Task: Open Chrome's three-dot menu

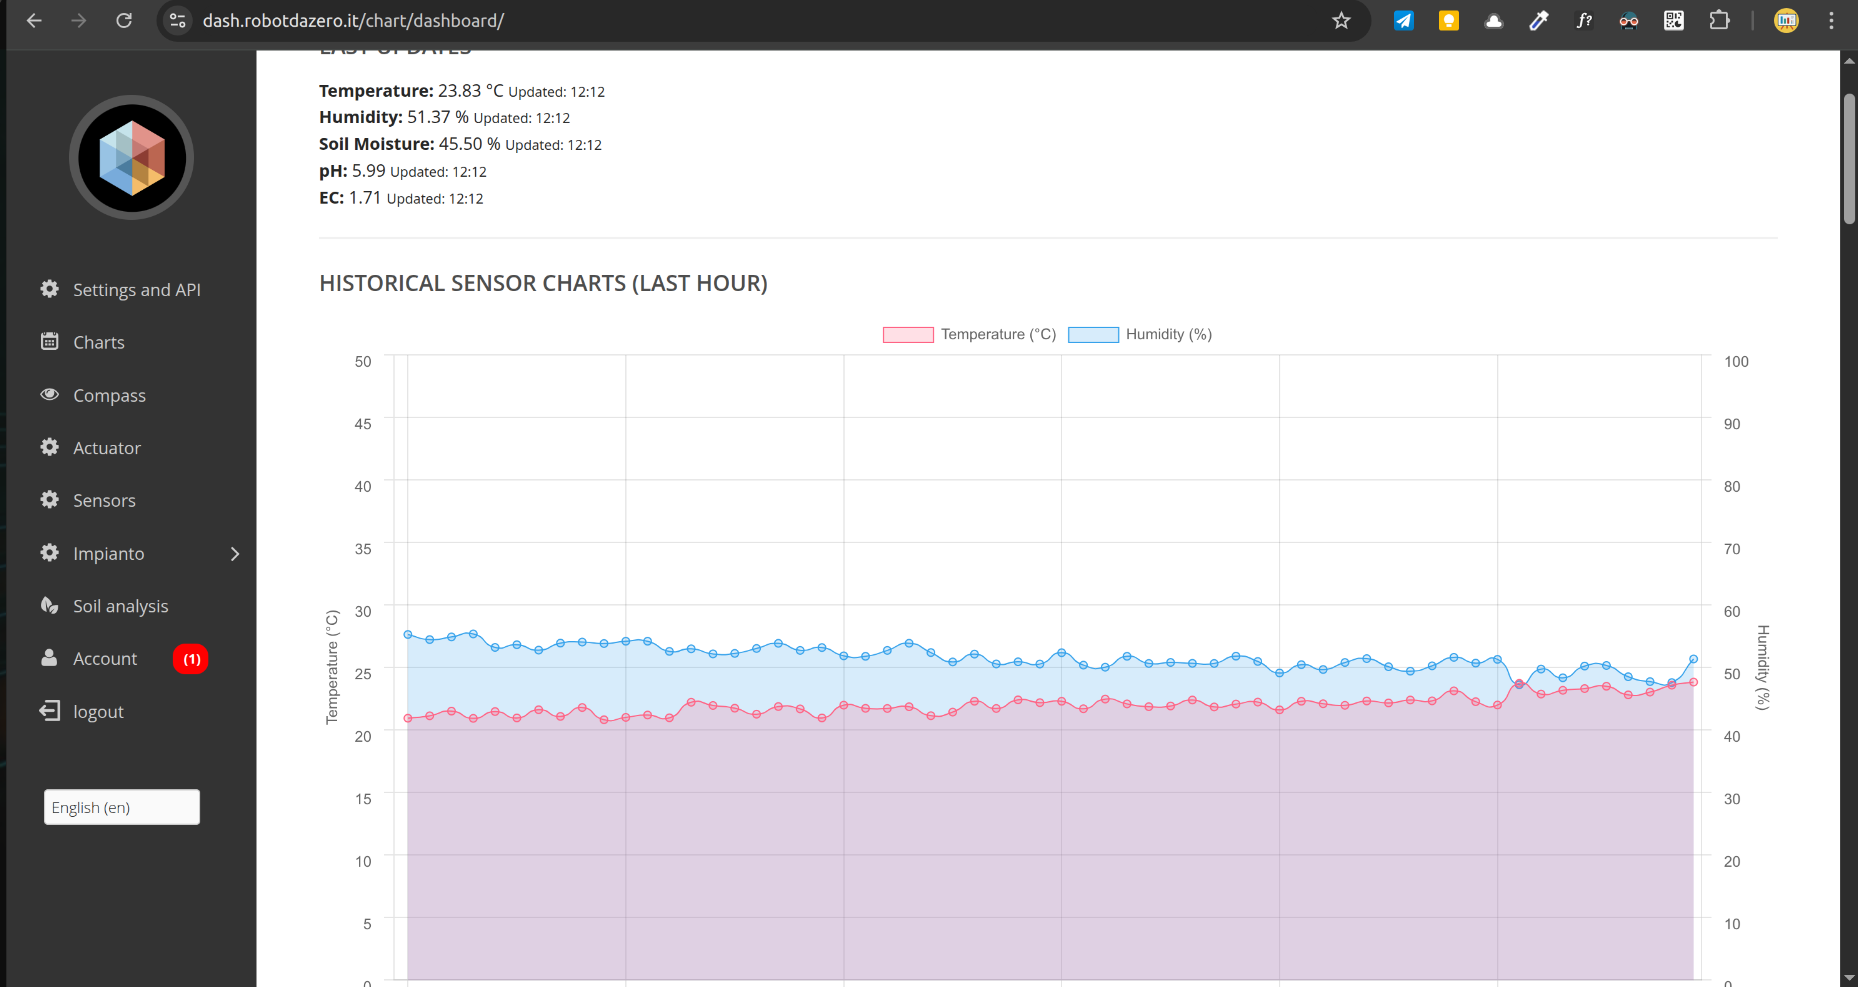Action: [x=1831, y=20]
